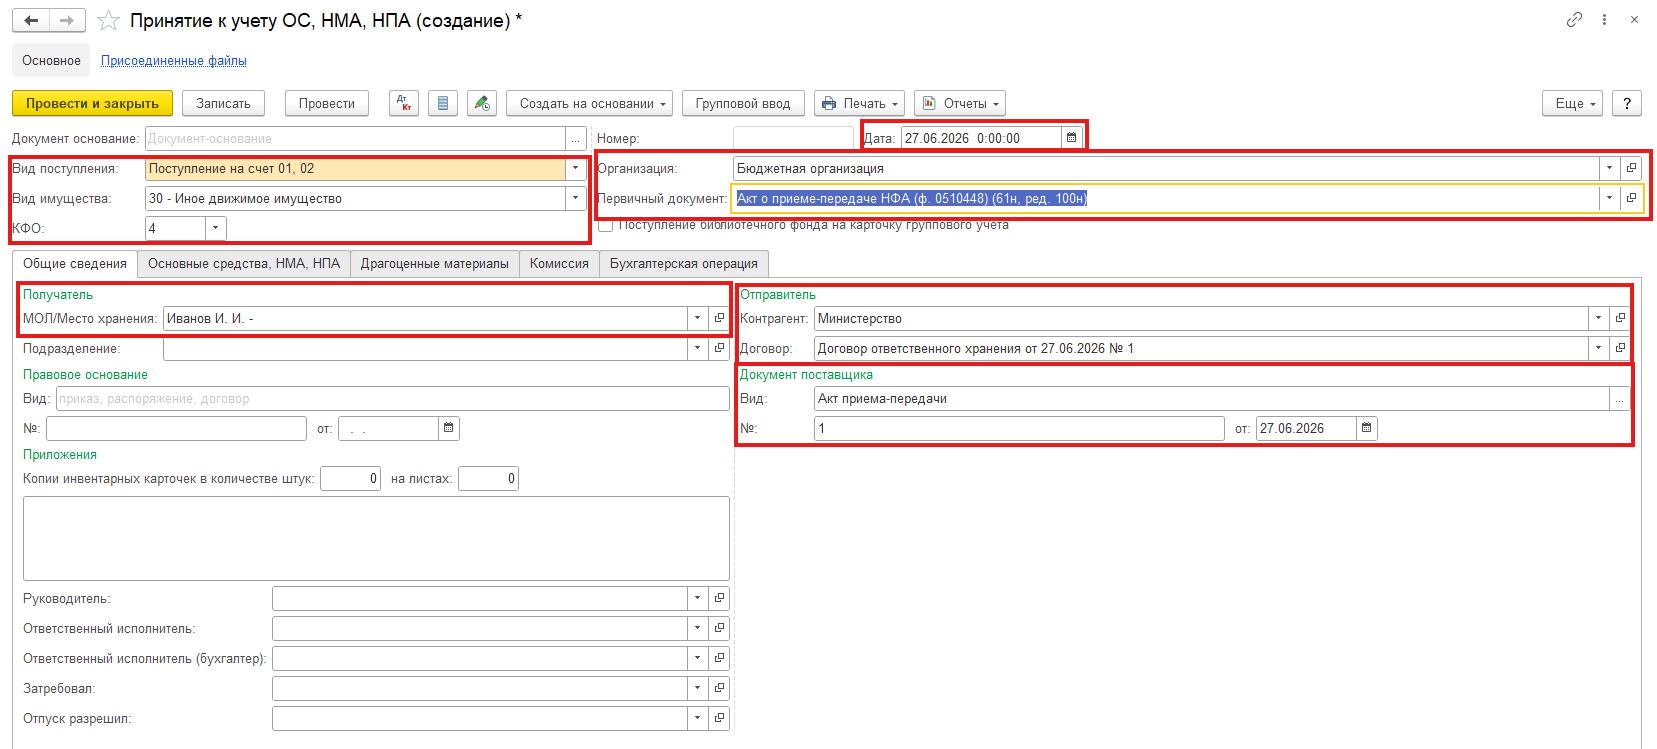The image size is (1657, 749).
Task: Open the Присоединенные файлы link
Action: tap(174, 60)
